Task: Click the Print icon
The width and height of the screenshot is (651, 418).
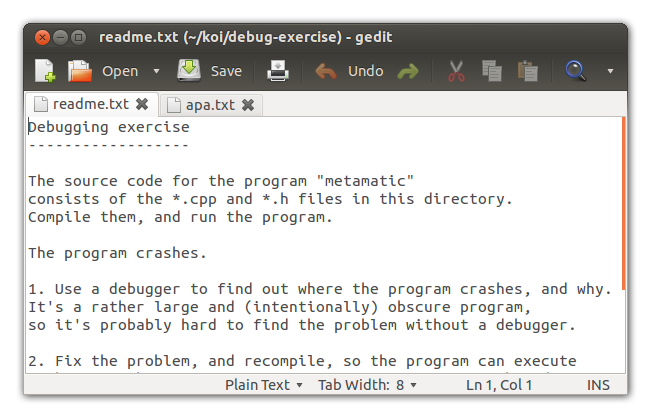Action: coord(277,71)
